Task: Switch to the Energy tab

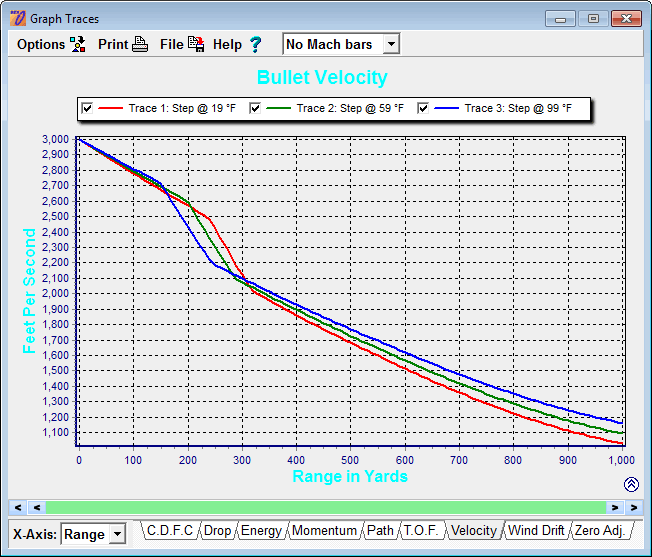Action: pos(261,530)
